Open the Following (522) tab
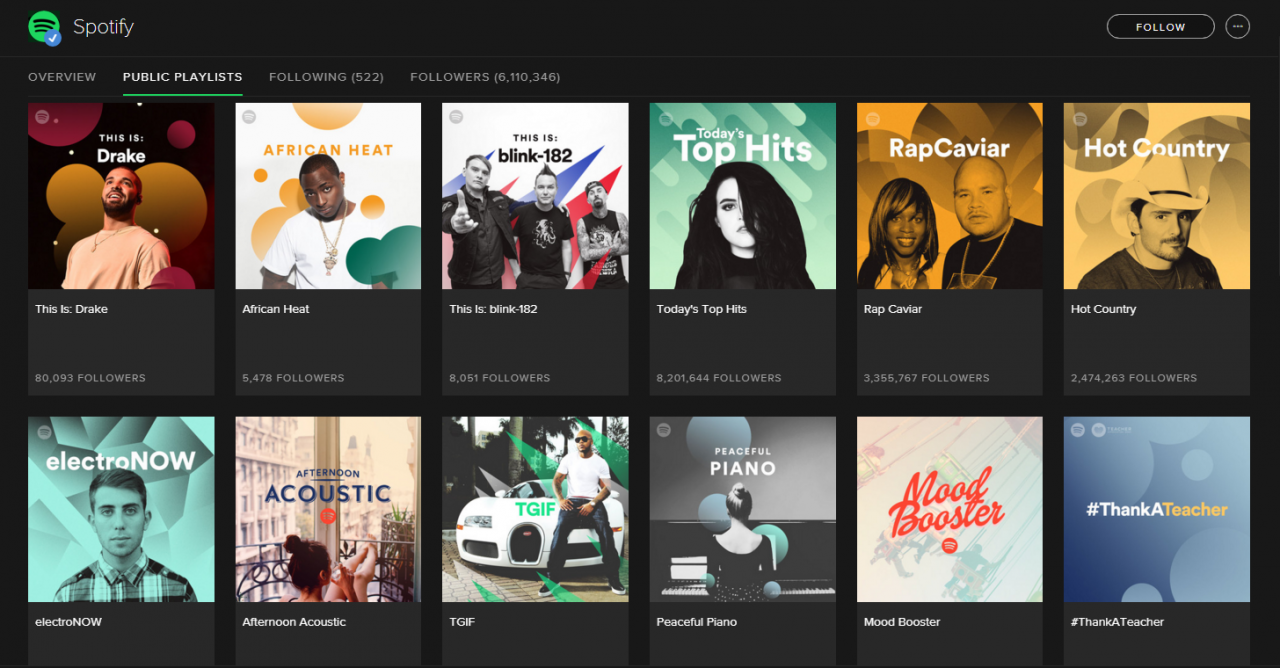Viewport: 1280px width, 668px height. (x=326, y=77)
